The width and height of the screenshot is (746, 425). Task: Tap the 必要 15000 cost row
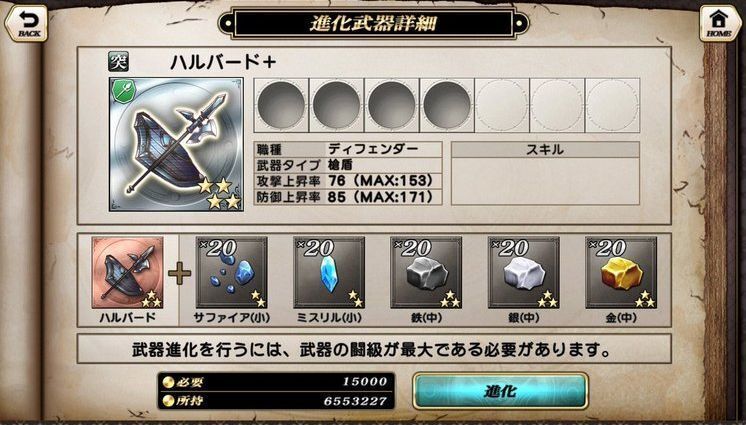pyautogui.click(x=276, y=382)
